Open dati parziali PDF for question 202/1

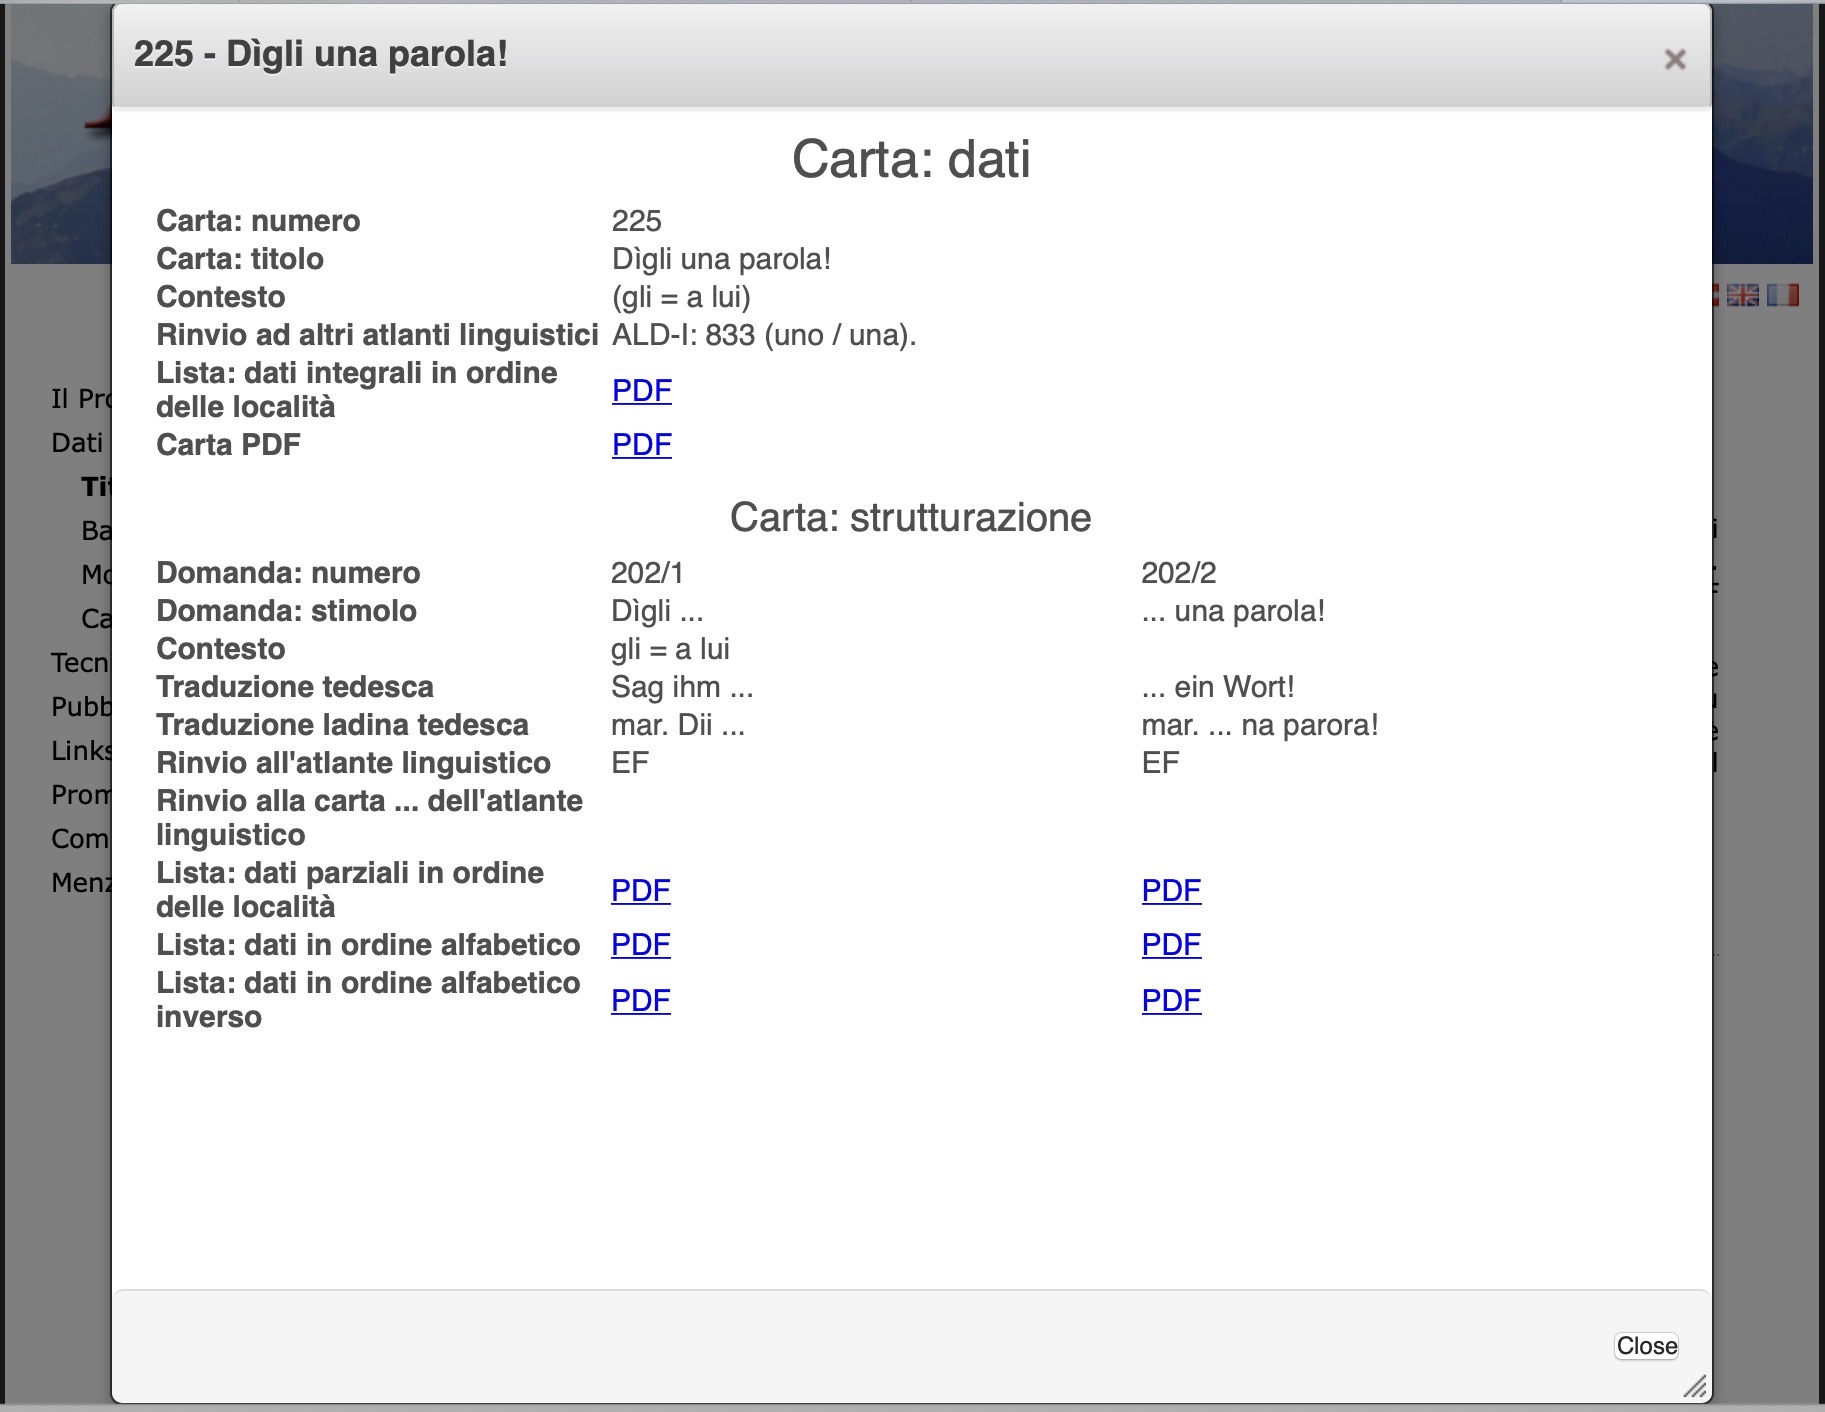(x=640, y=890)
